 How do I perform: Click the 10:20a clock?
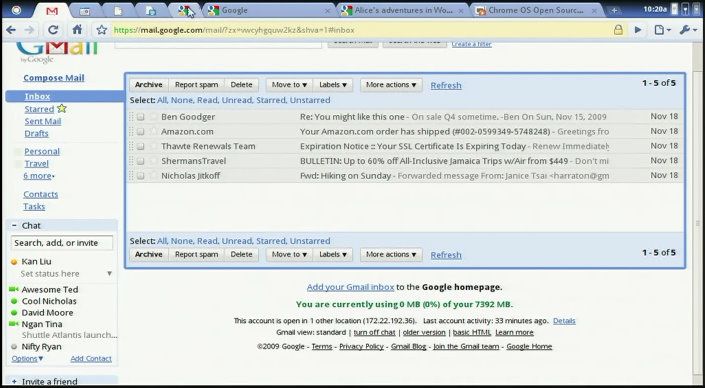655,9
